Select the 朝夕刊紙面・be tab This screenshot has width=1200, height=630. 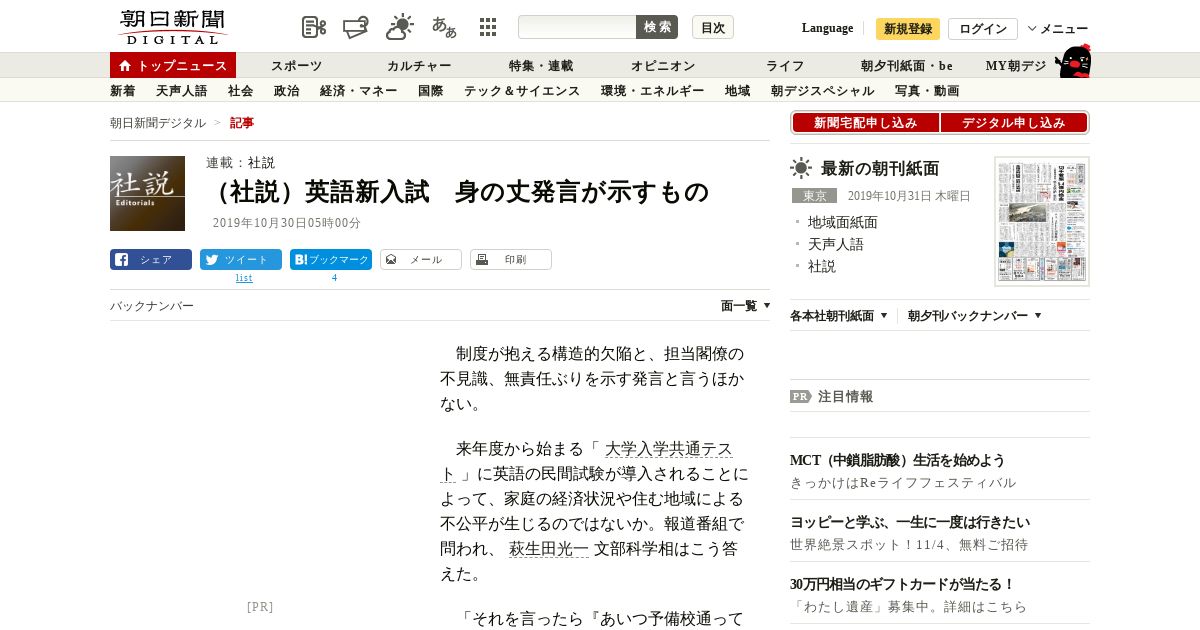click(907, 65)
